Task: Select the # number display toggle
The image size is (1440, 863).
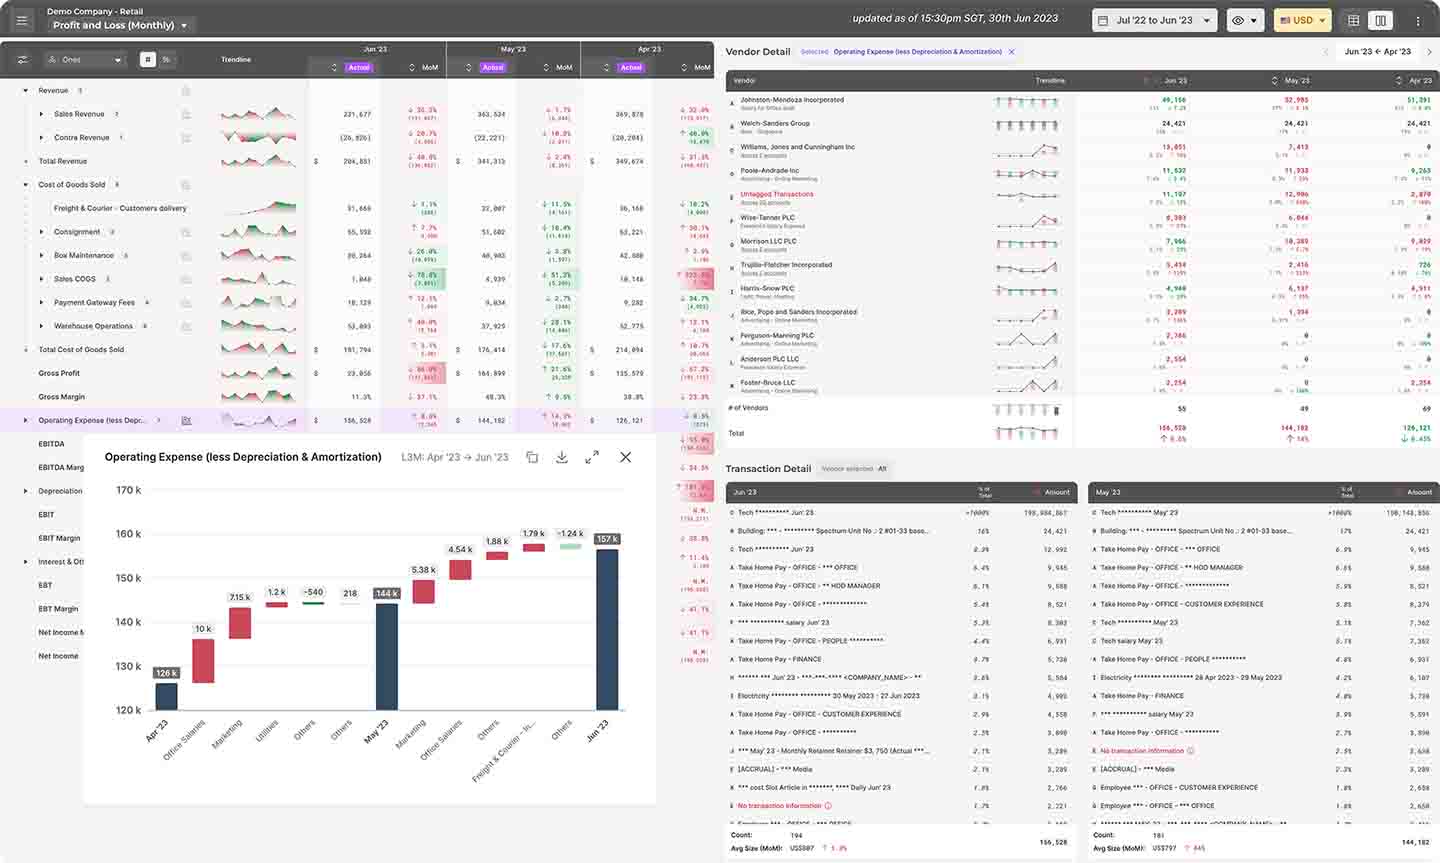Action: [148, 60]
